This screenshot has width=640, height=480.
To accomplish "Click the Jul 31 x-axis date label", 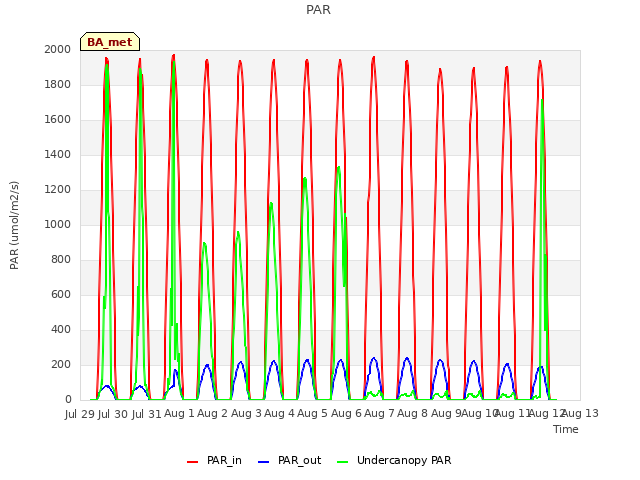I will tap(146, 414).
